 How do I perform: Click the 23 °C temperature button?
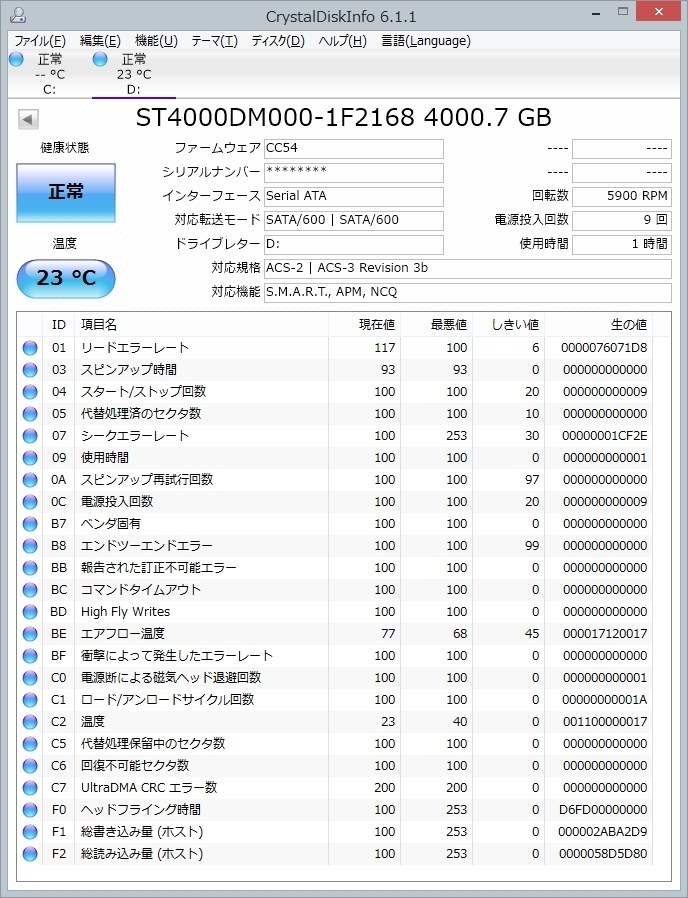(66, 278)
